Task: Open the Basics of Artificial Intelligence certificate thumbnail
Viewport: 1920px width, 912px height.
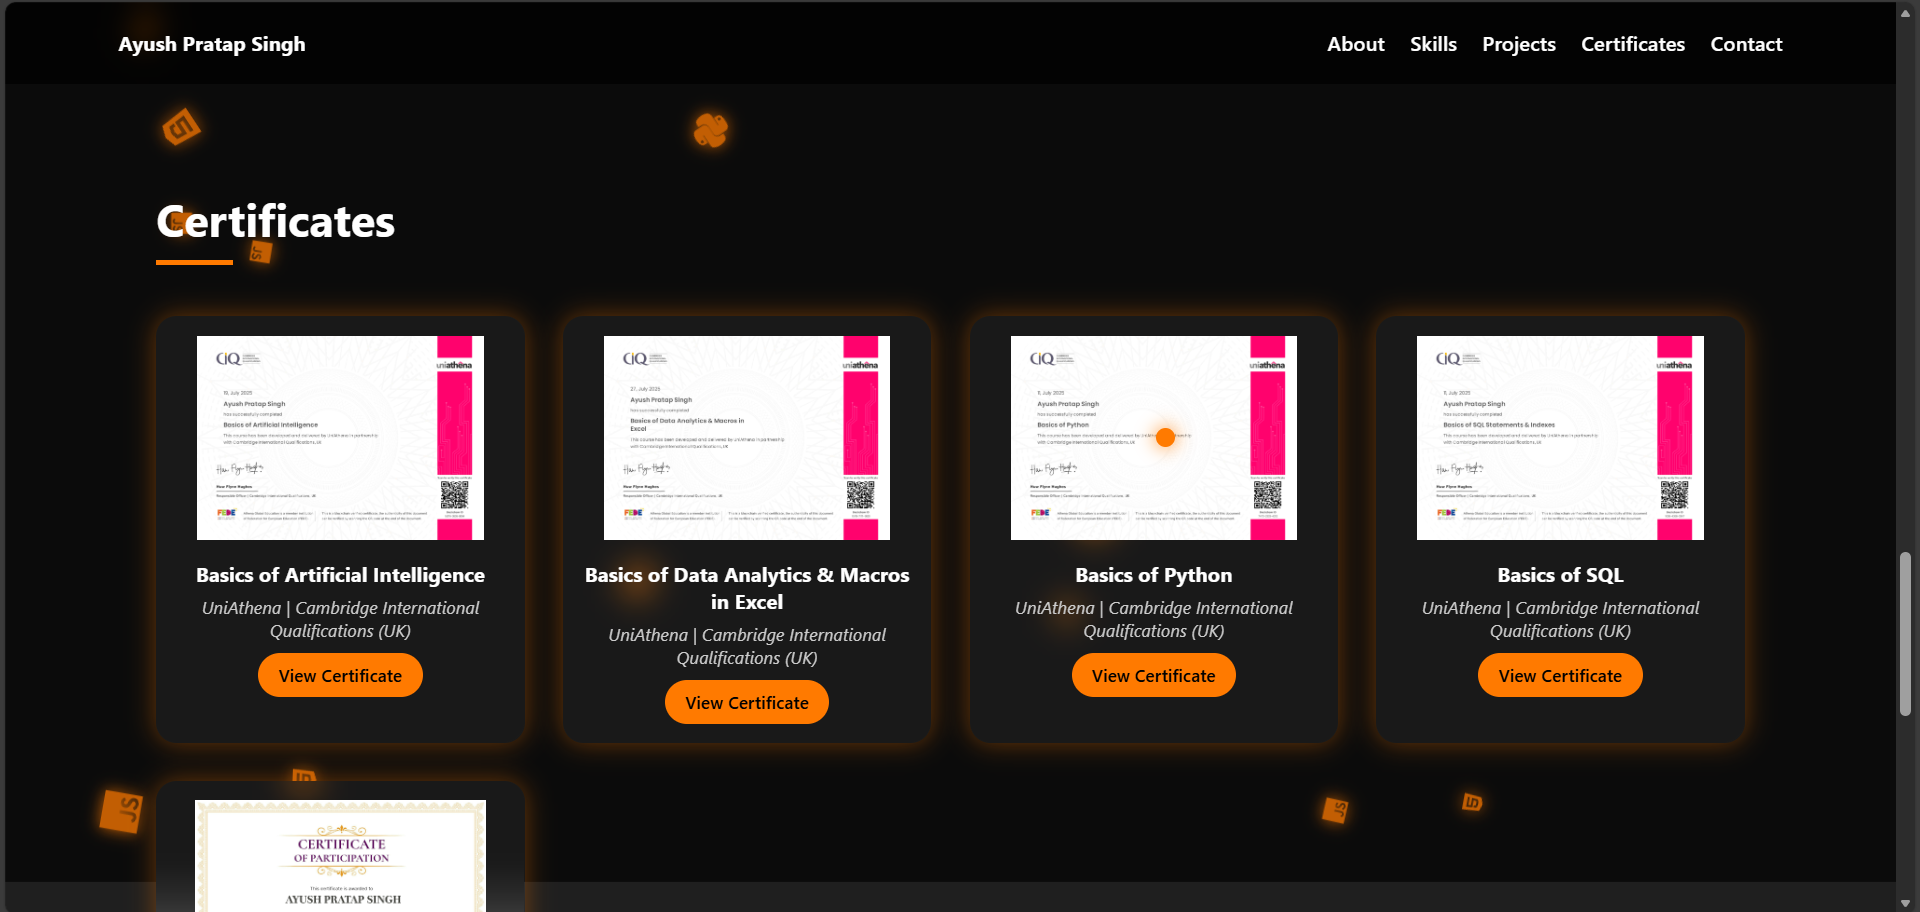Action: [x=340, y=438]
